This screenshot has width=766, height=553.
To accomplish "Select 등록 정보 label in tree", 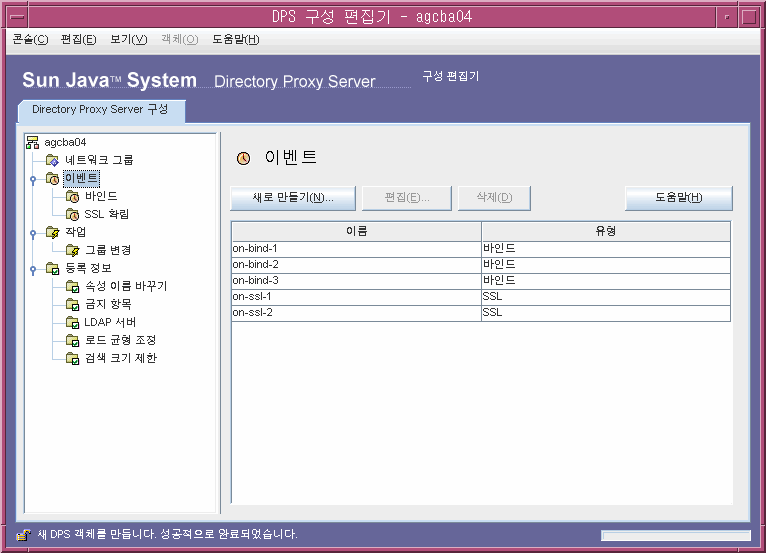I will [88, 268].
